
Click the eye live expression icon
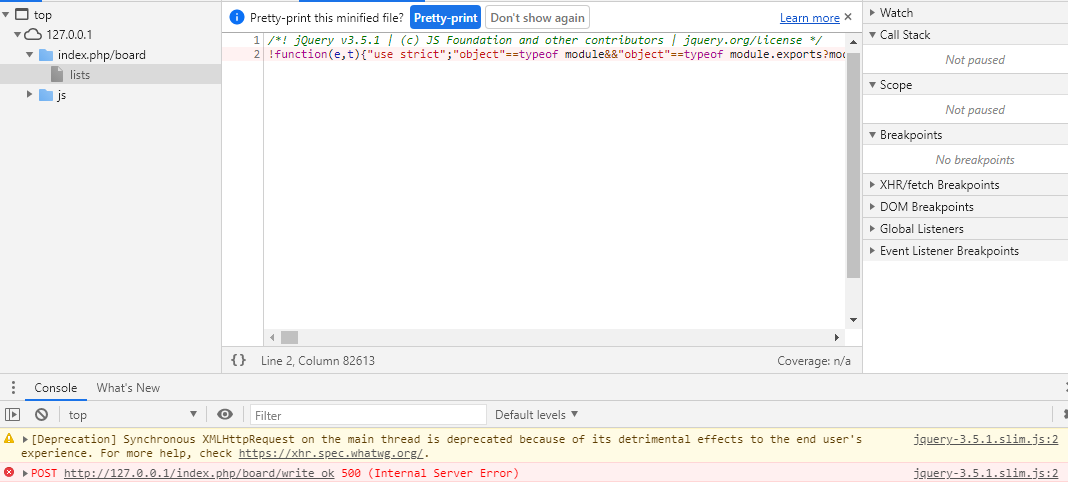(225, 414)
